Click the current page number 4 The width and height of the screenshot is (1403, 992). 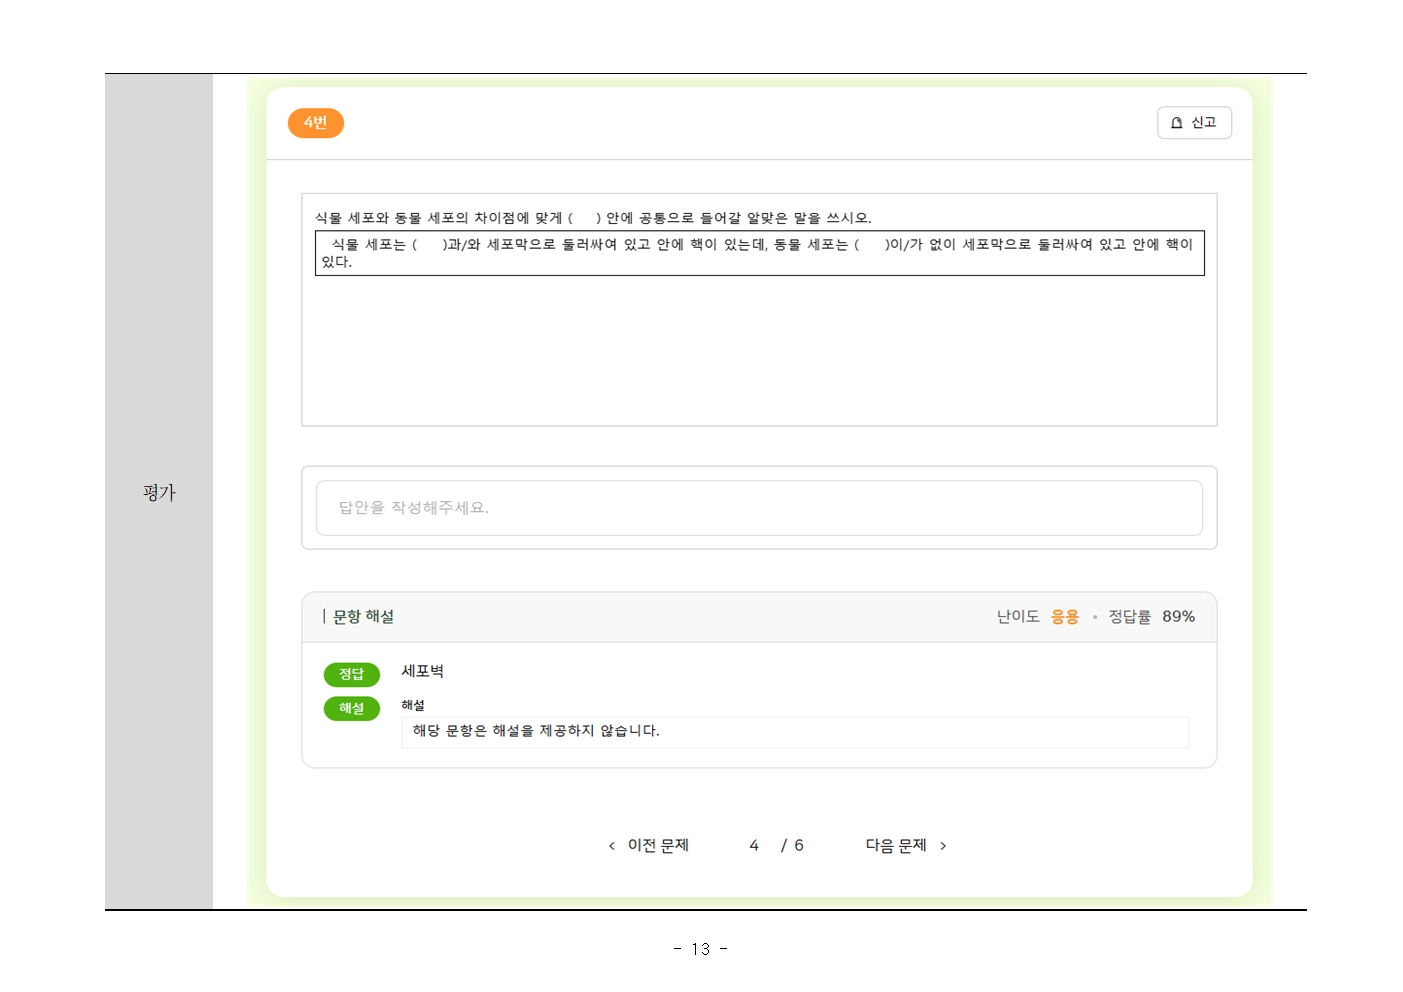[x=754, y=846]
